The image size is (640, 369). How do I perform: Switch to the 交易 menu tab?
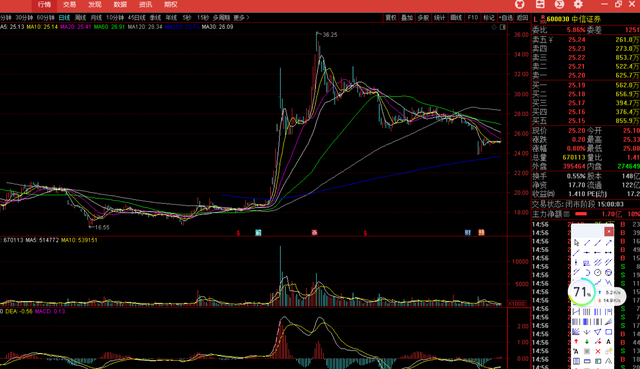[x=69, y=4]
